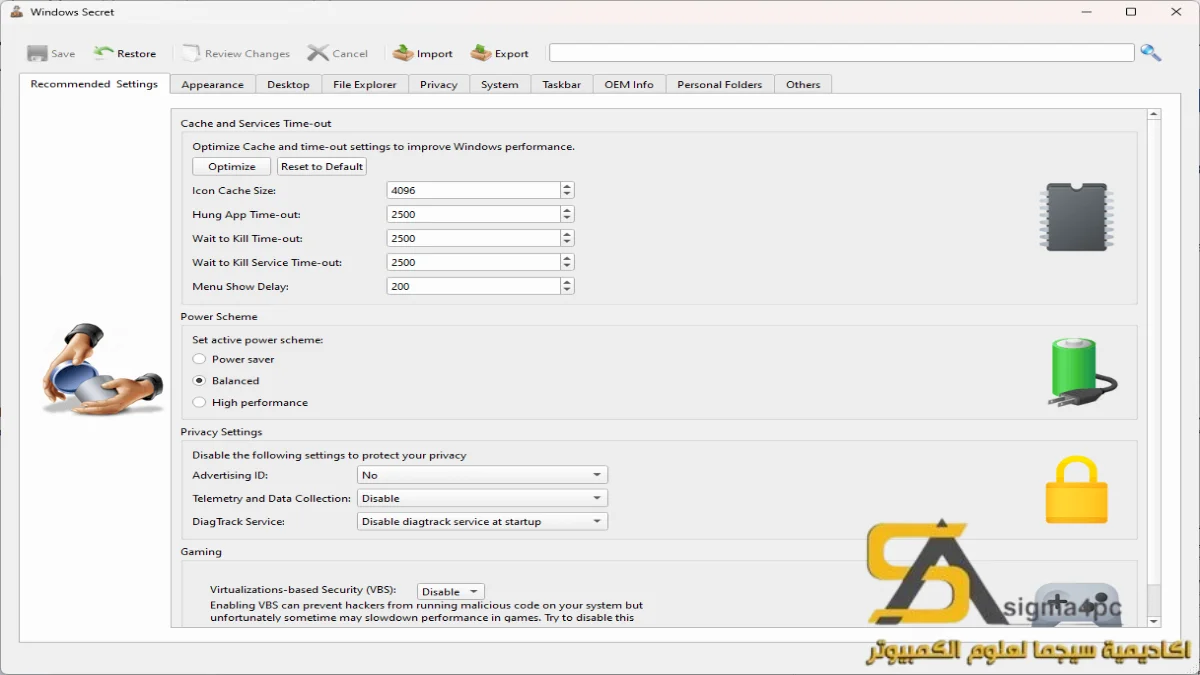Click the Optimize button
1200x675 pixels.
(232, 166)
